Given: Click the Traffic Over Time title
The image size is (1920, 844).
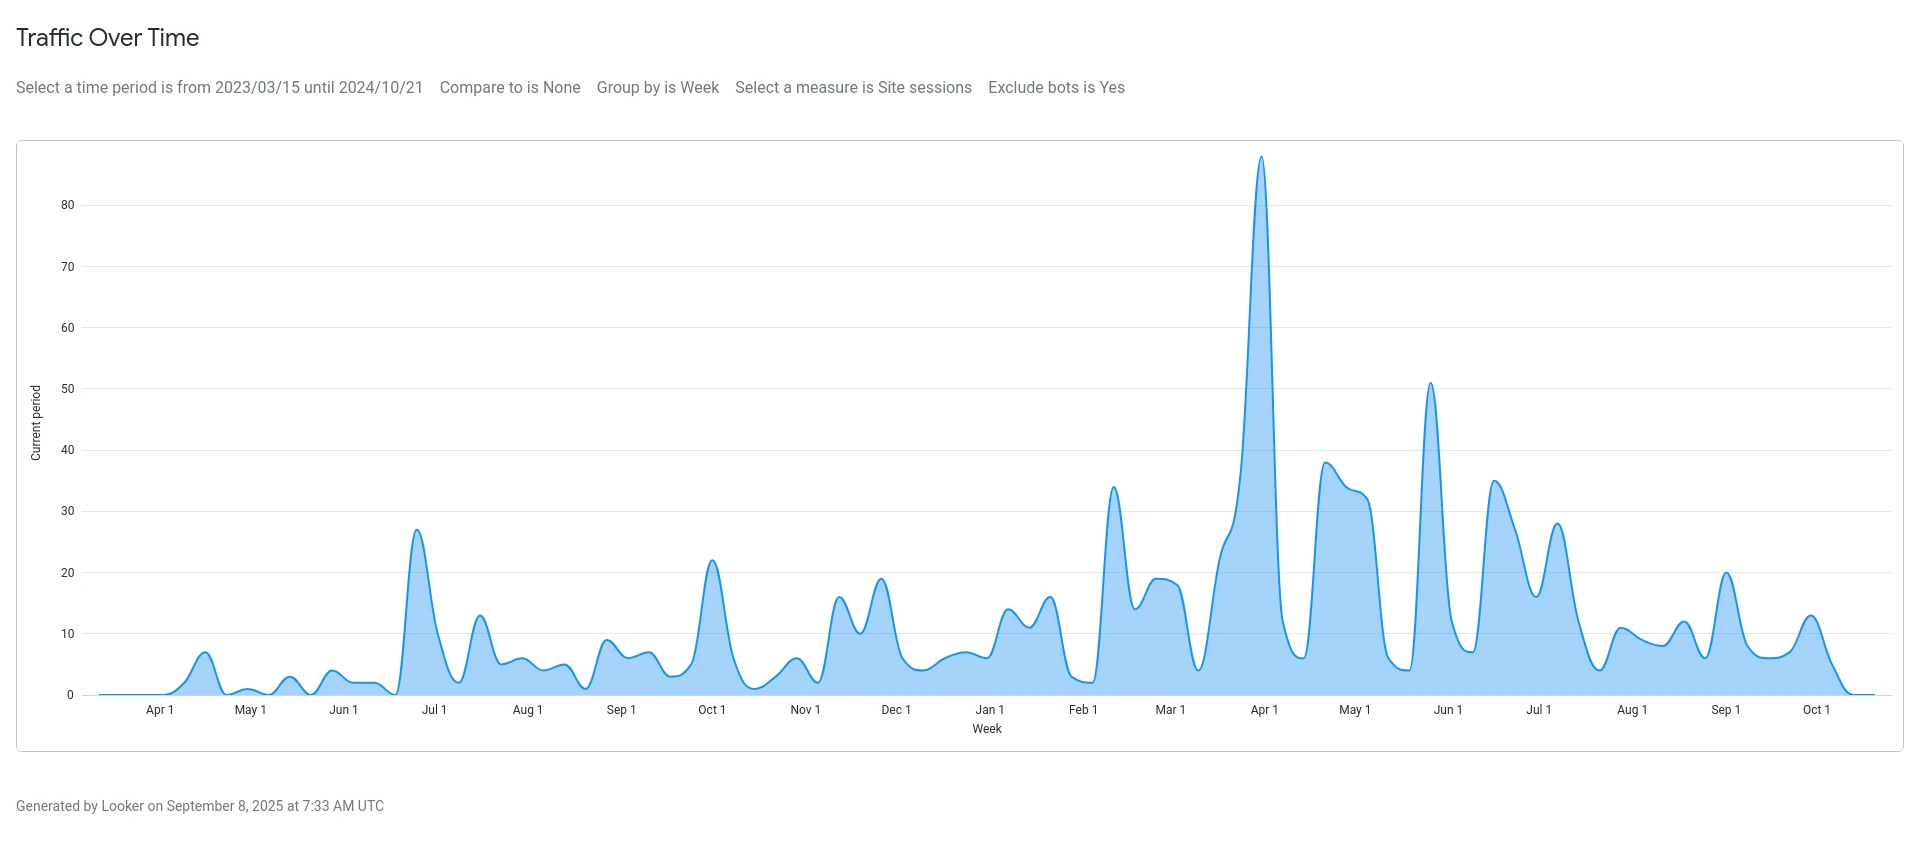Looking at the screenshot, I should pyautogui.click(x=108, y=38).
